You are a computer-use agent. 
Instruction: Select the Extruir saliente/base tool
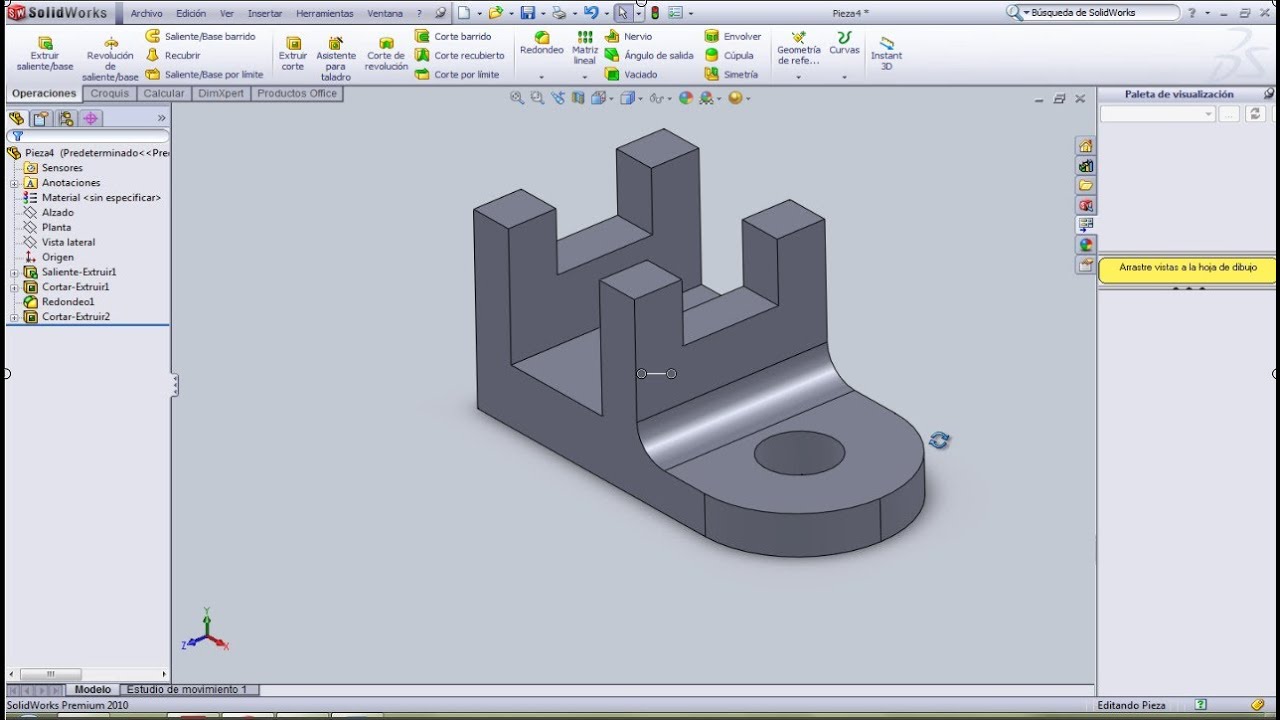tap(45, 54)
